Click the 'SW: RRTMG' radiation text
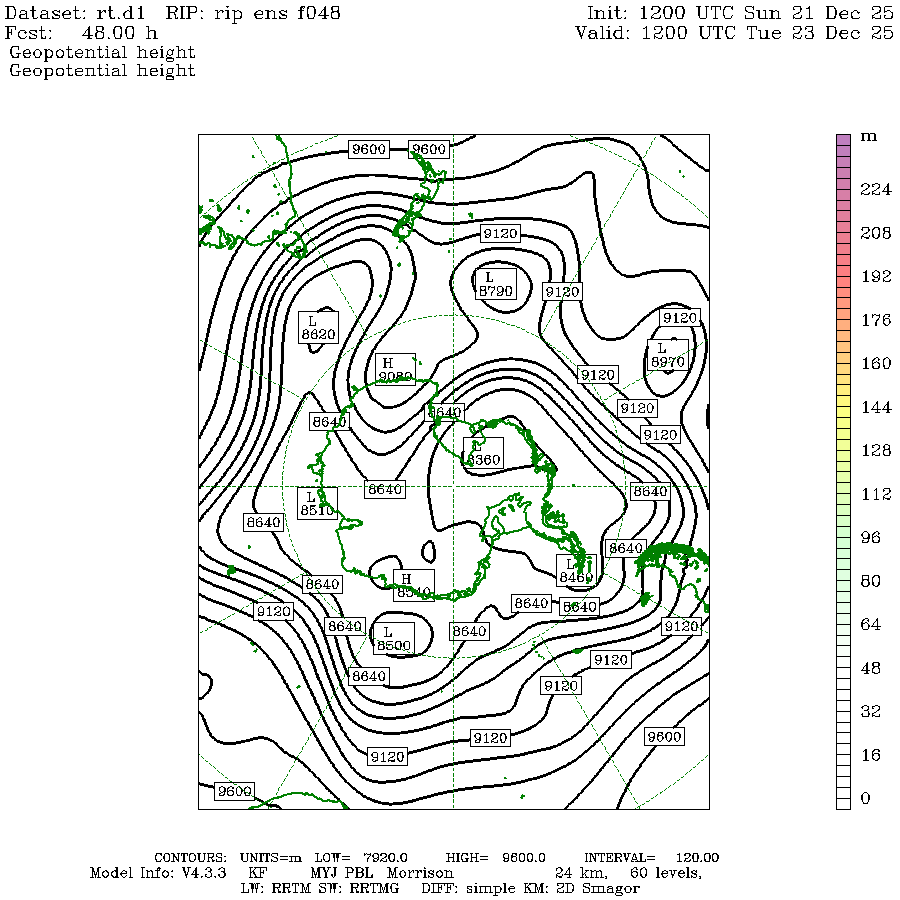 tap(360, 889)
